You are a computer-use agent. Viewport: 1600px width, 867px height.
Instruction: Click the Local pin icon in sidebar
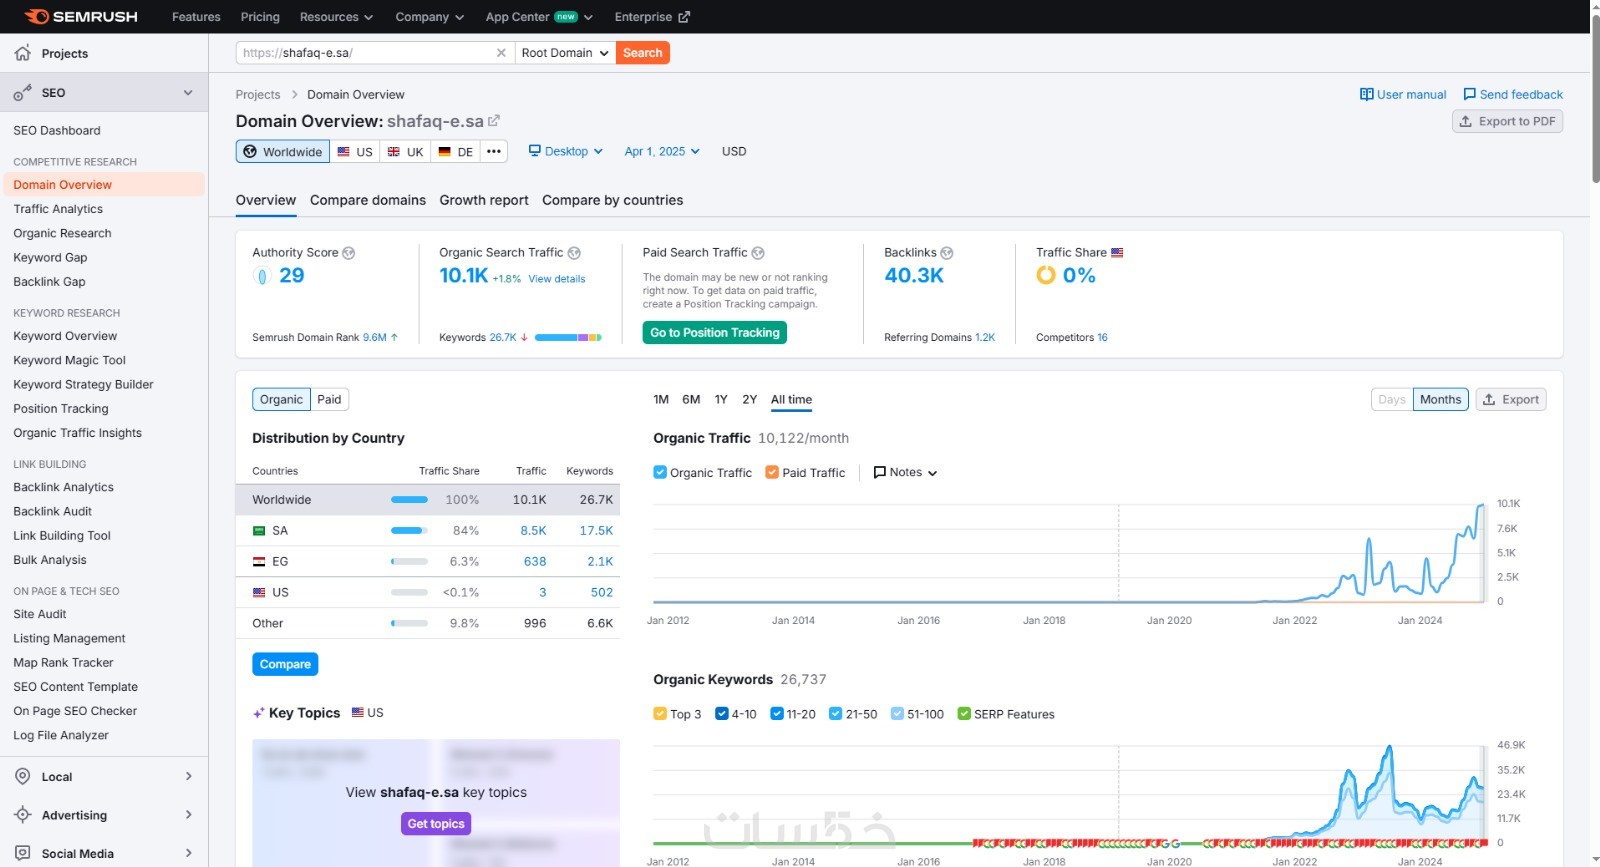(x=22, y=777)
